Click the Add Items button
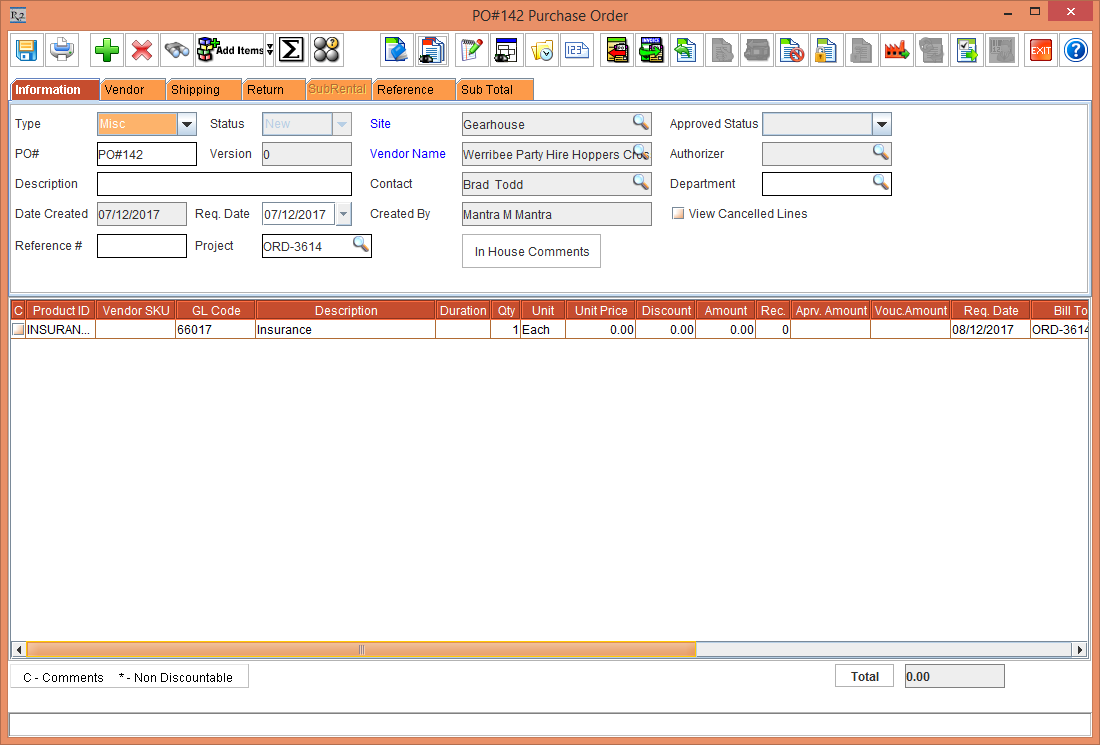Viewport: 1100px width, 745px height. [230, 49]
